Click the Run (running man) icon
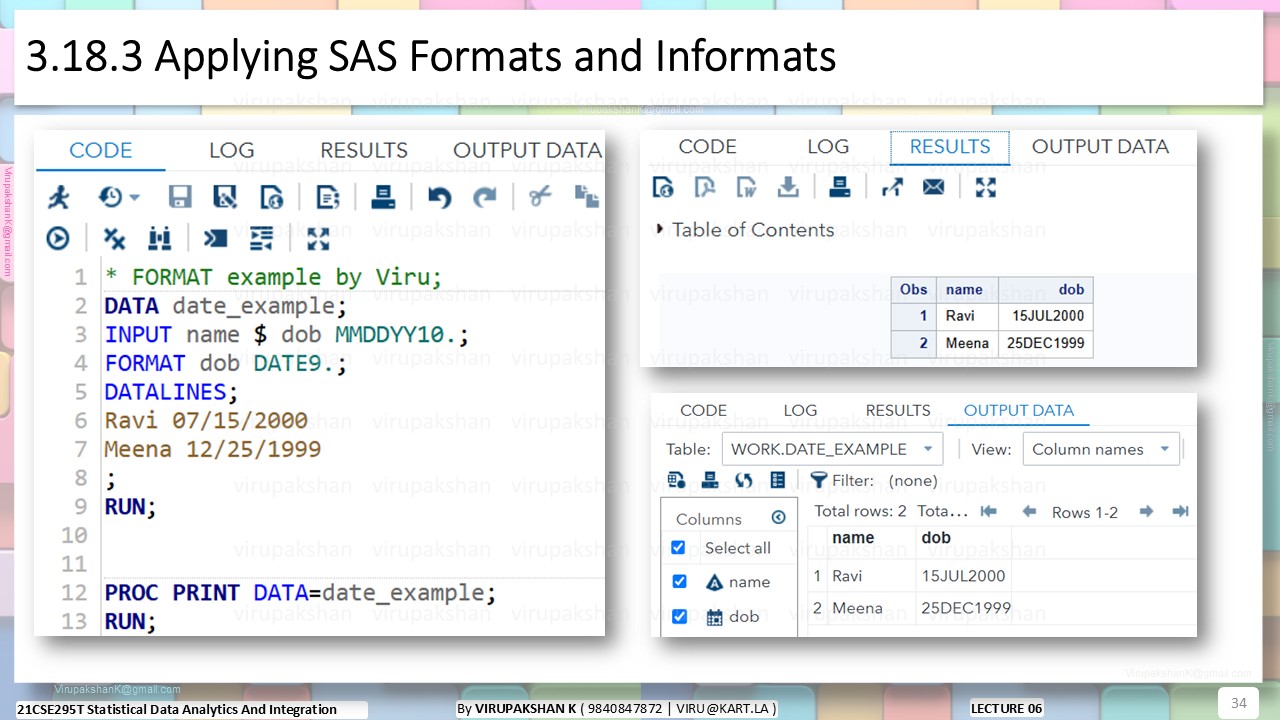 pos(59,197)
